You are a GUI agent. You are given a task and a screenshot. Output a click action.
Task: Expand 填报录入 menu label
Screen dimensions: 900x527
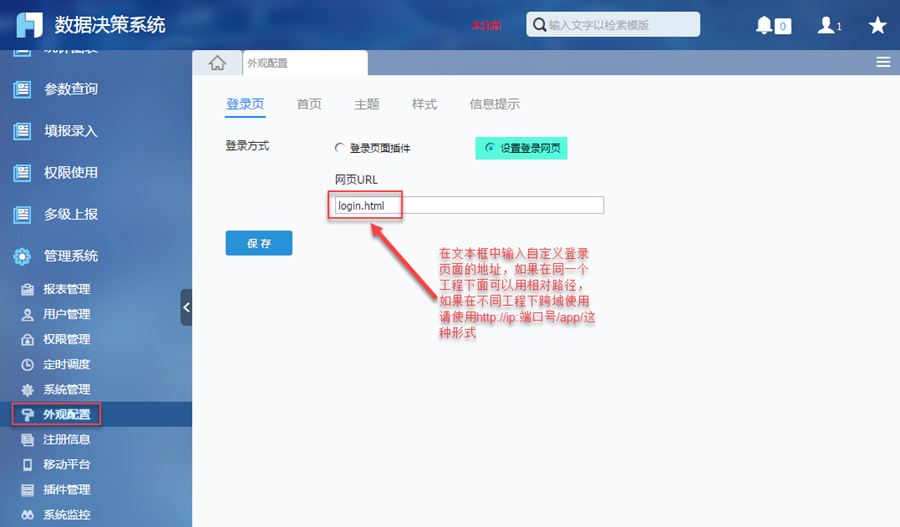tap(71, 131)
